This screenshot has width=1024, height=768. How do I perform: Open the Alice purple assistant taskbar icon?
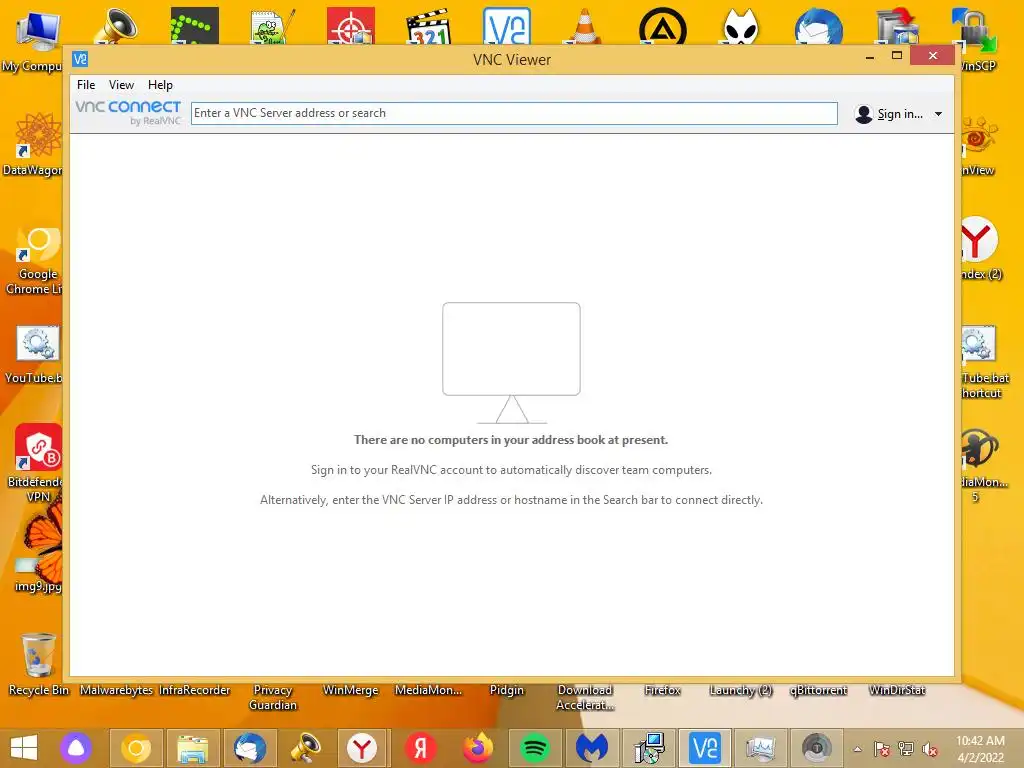pyautogui.click(x=76, y=748)
